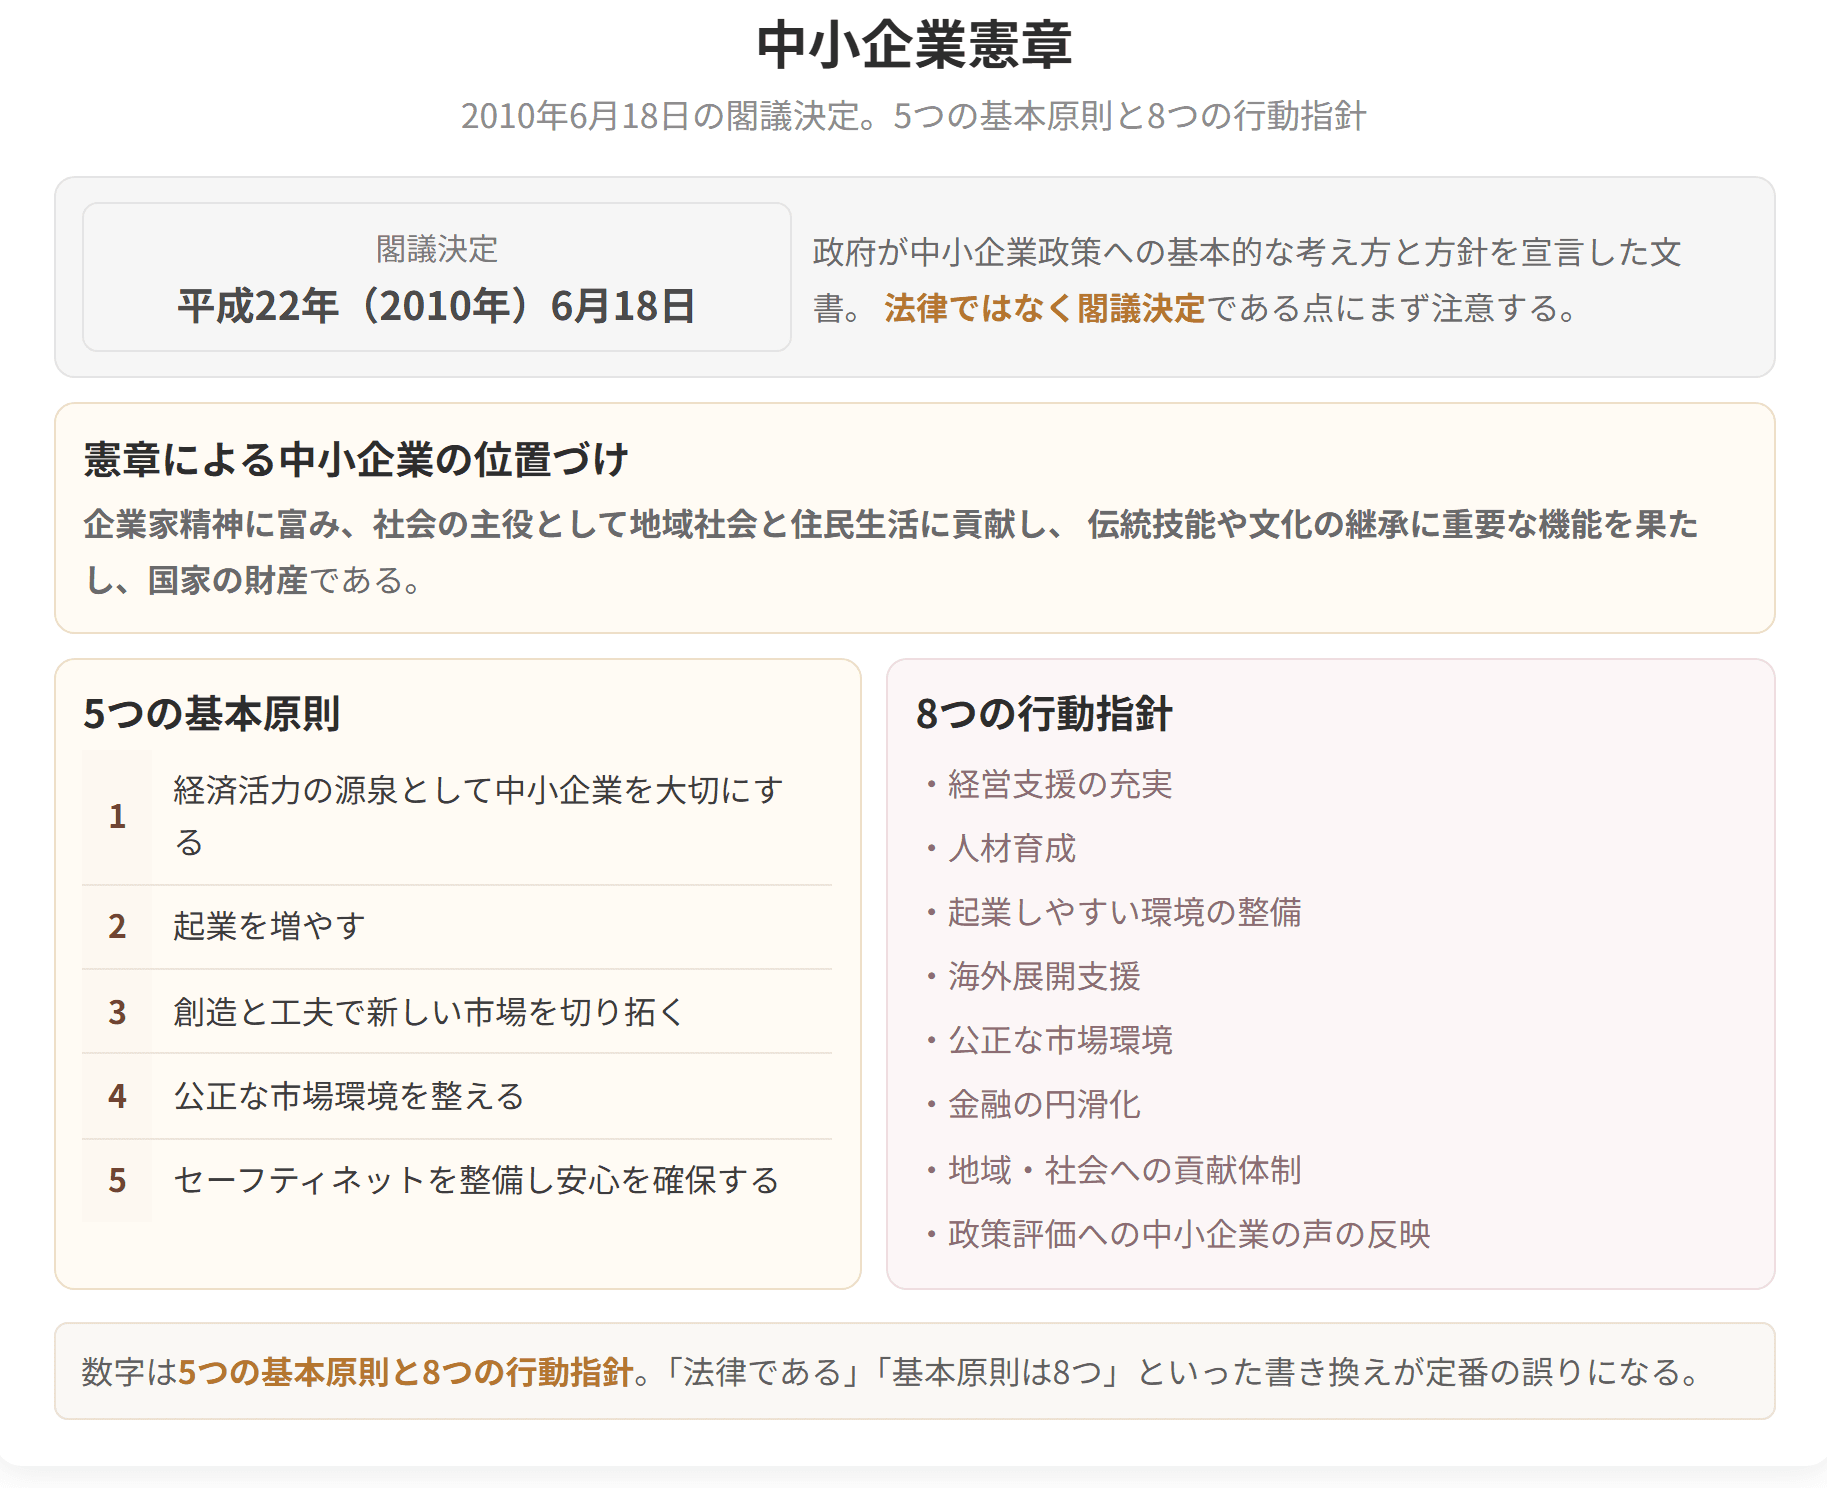Viewport: 1827px width, 1488px height.
Task: Click principle セーフティネットを整備し安心を確保する
Action: click(476, 1180)
